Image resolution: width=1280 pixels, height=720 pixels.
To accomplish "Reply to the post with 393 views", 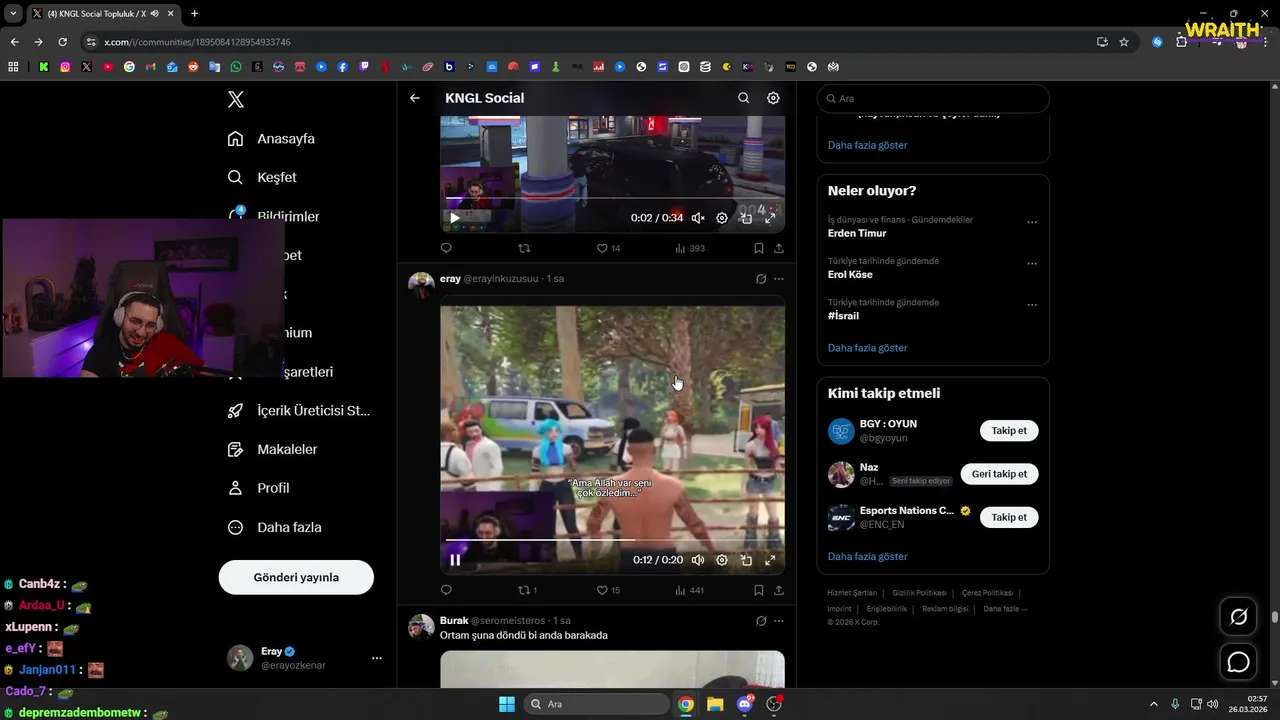I will [x=446, y=248].
